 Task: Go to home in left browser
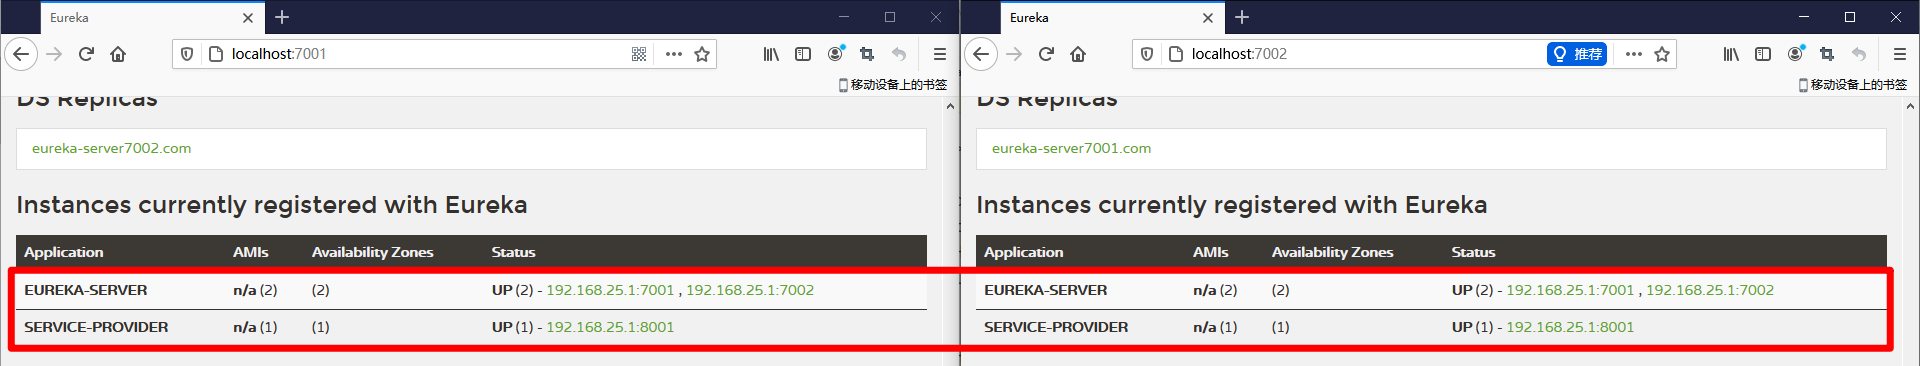(x=118, y=54)
